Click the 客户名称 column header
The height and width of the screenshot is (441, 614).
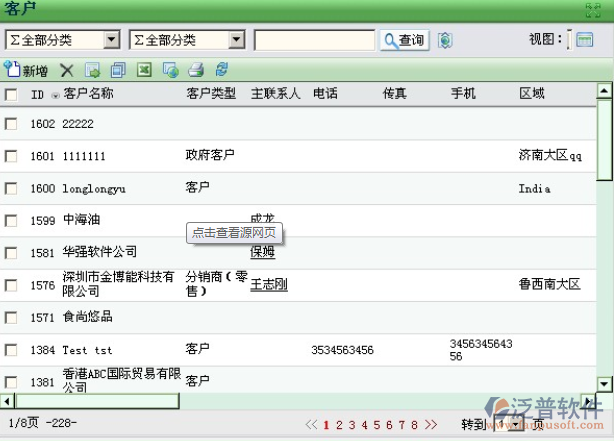point(88,94)
